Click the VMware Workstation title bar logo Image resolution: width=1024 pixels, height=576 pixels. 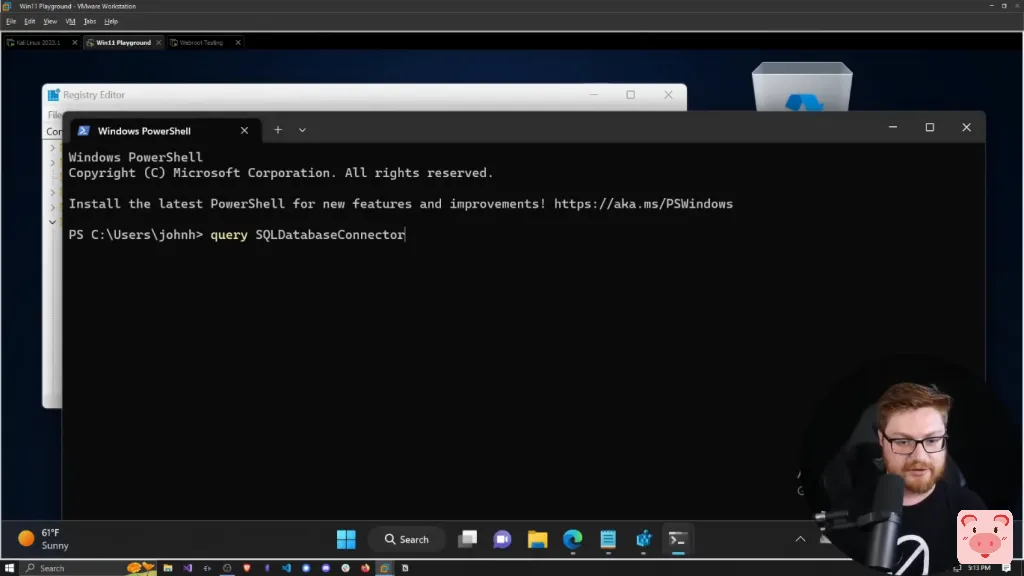coord(7,6)
